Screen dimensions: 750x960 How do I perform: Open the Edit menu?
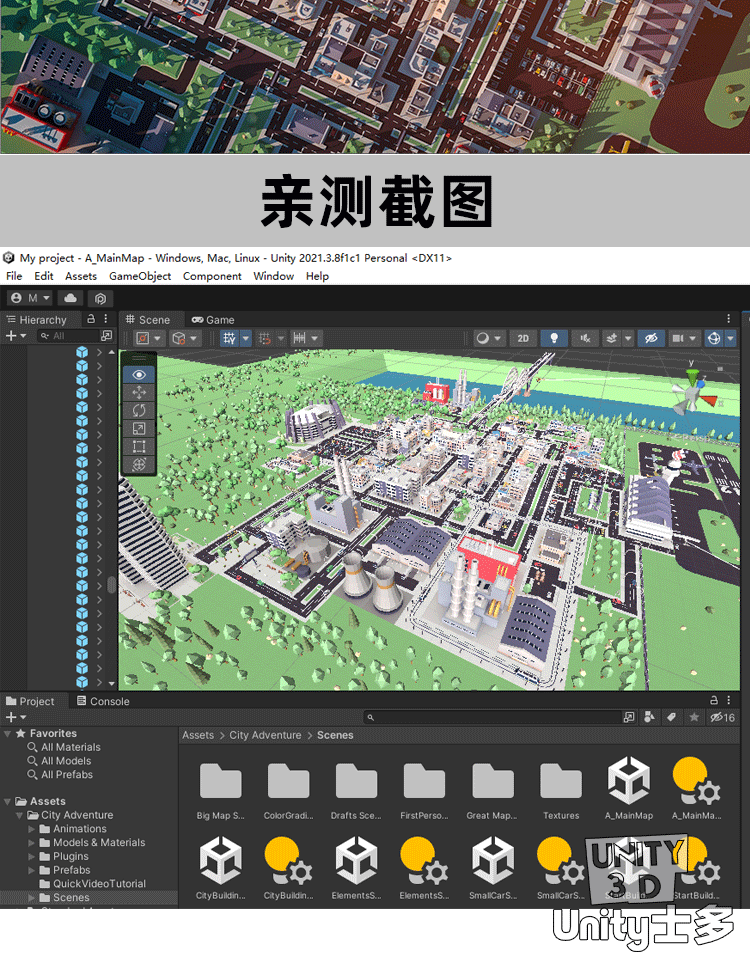(x=43, y=276)
